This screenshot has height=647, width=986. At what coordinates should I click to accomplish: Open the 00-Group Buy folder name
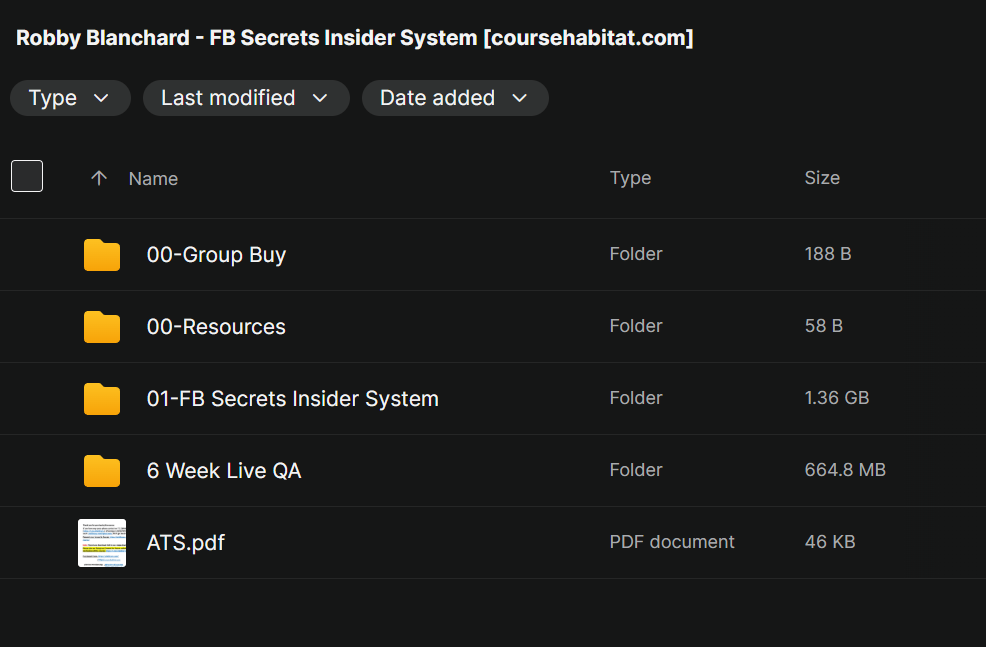216,255
